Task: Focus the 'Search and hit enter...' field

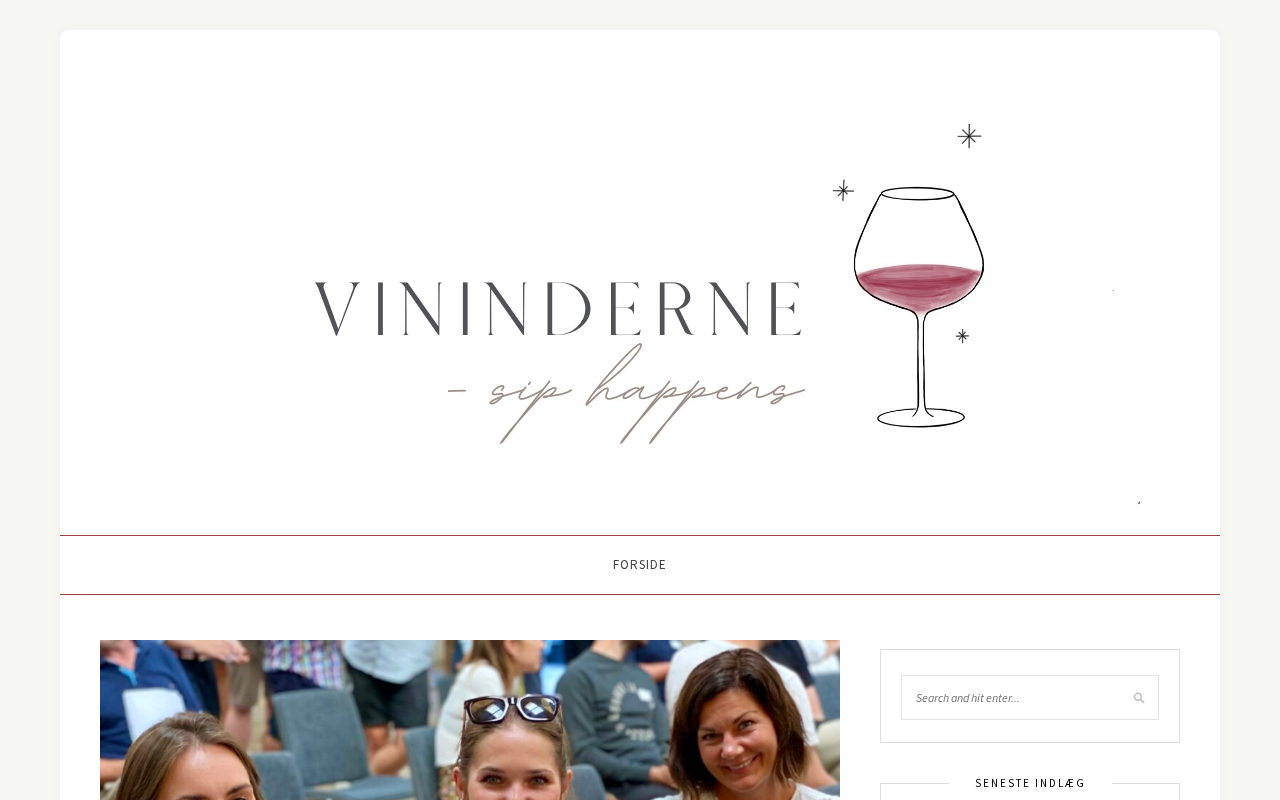Action: 1030,697
